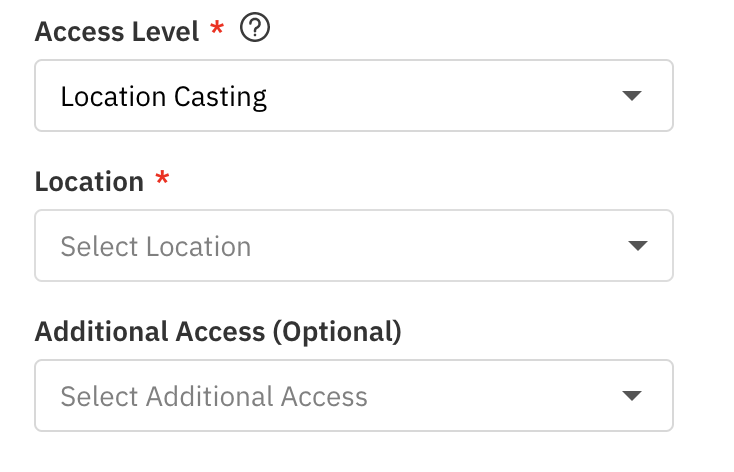Click the Access Level field label

point(116,31)
